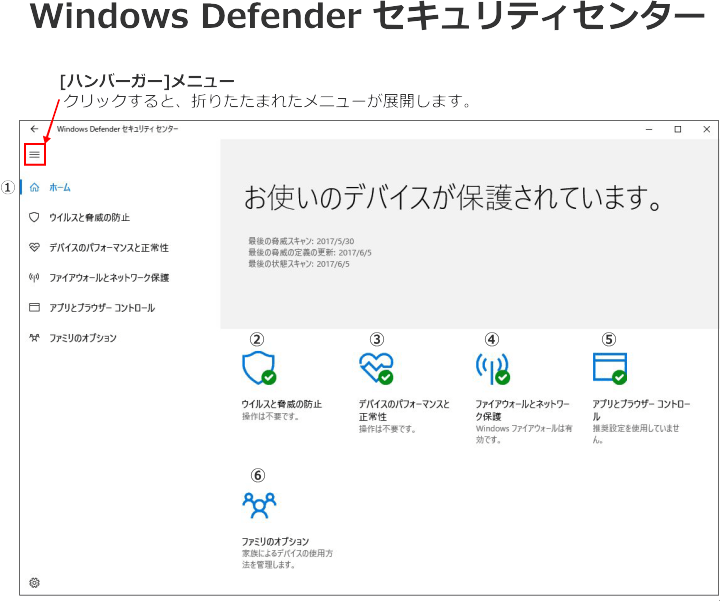Select ファイアウォールとネットワーク保護 in the sidebar
Screen dimensions: 720x601
click(109, 277)
